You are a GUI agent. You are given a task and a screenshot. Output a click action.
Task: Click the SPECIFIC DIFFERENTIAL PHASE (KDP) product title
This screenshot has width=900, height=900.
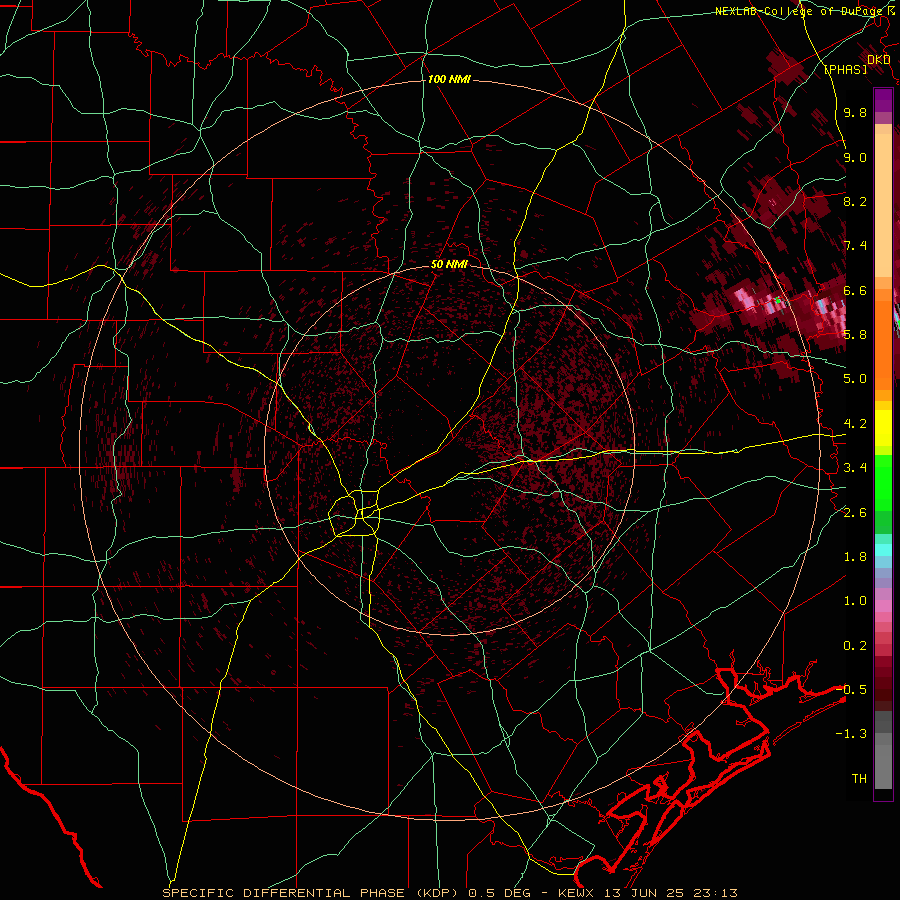coord(309,893)
